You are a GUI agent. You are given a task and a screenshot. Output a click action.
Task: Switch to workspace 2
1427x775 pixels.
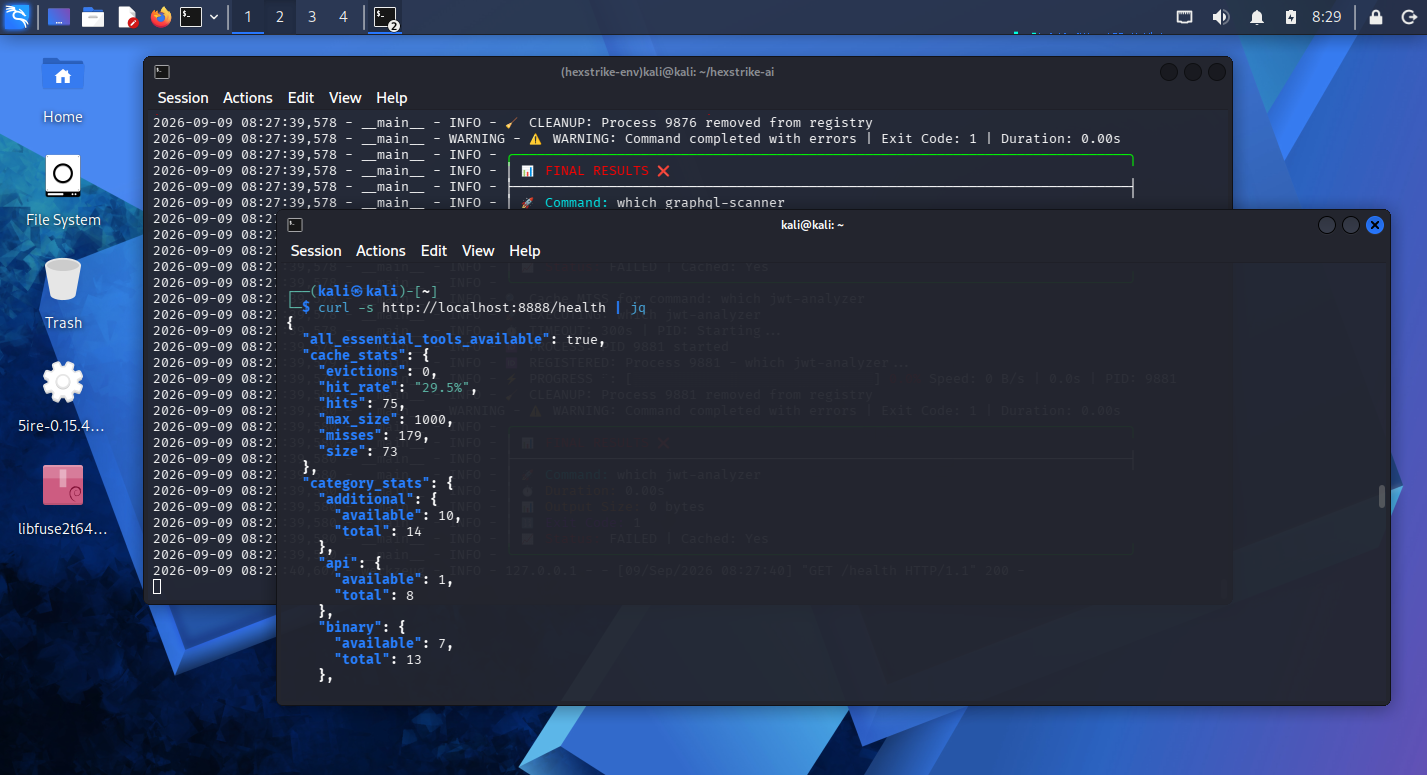[x=280, y=17]
